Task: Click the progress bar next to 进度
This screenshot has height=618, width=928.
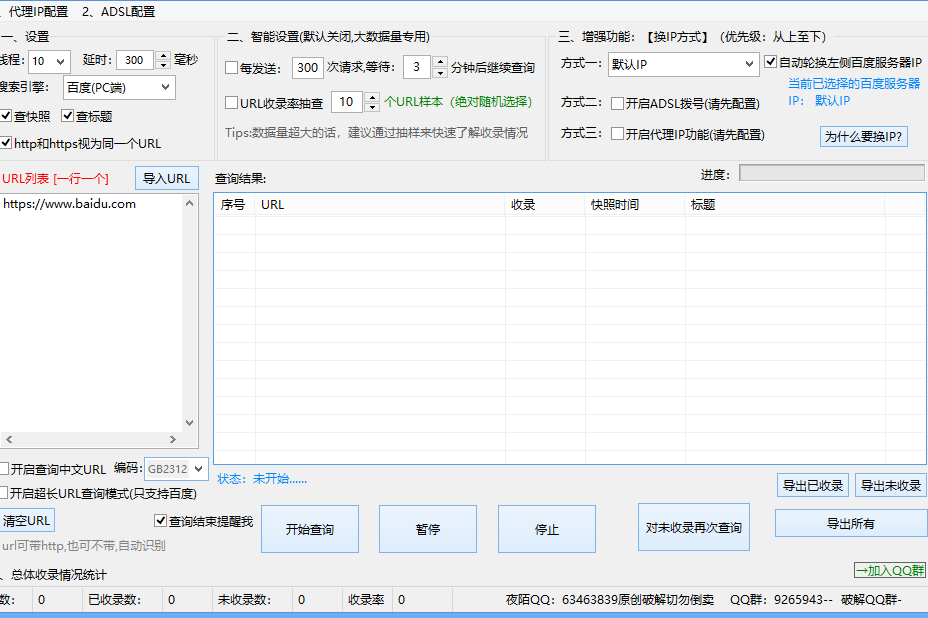Action: pos(831,173)
